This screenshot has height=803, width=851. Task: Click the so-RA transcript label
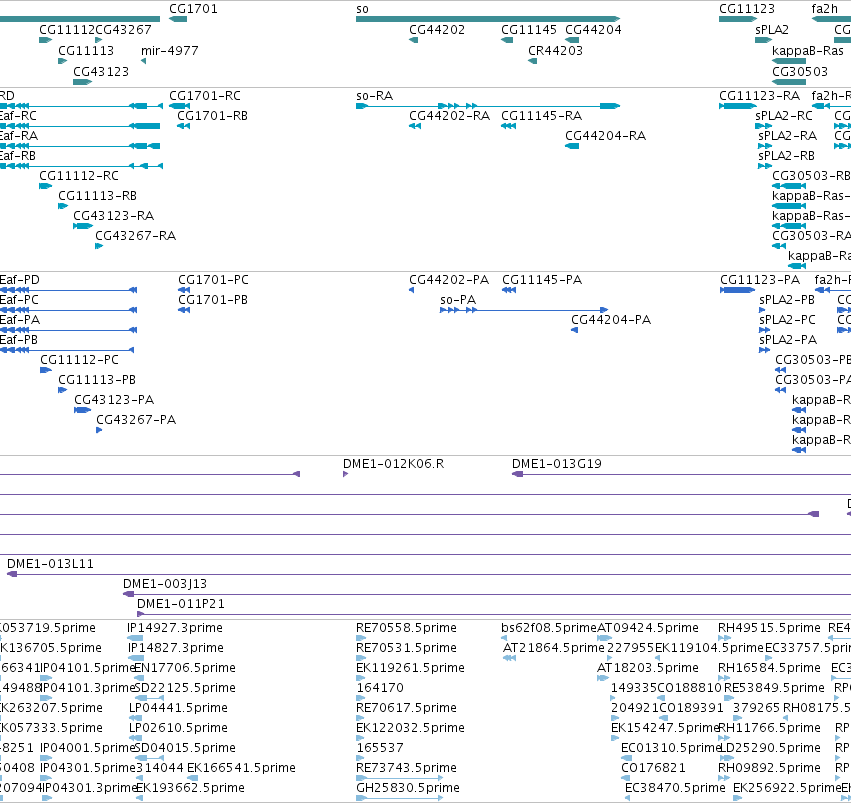click(x=374, y=96)
